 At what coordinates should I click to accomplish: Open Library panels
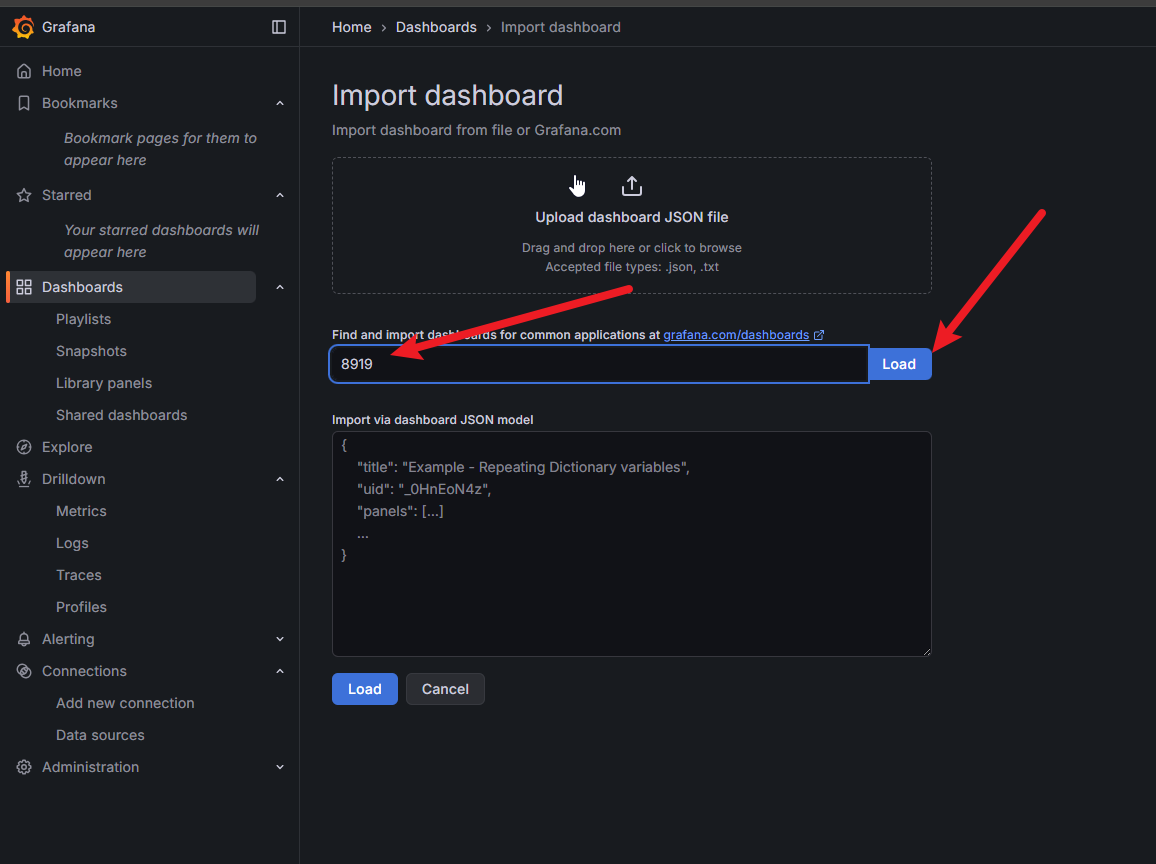tap(104, 383)
